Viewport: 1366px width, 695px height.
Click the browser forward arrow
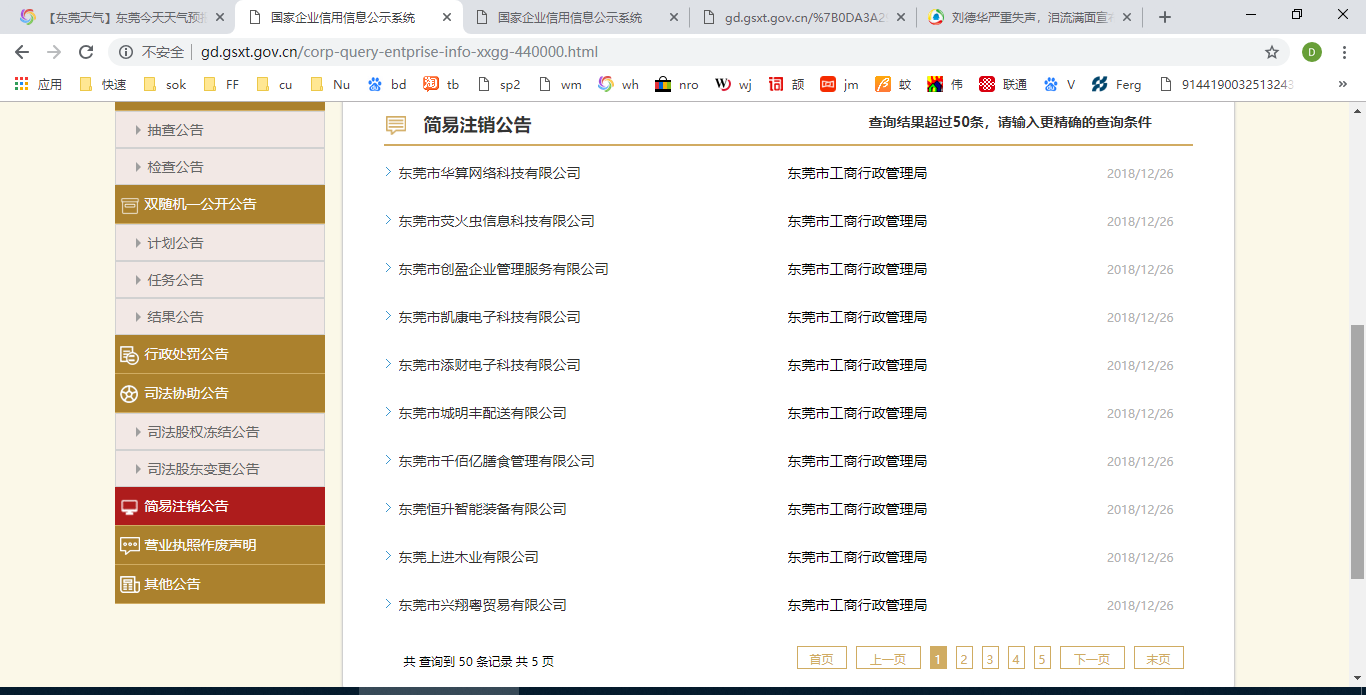(54, 52)
